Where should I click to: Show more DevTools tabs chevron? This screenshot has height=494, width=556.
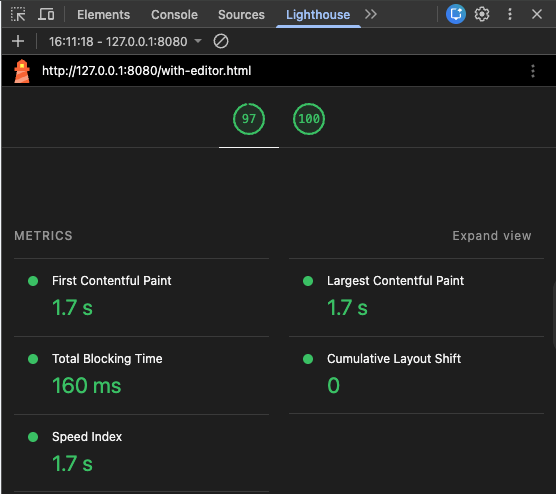point(371,15)
